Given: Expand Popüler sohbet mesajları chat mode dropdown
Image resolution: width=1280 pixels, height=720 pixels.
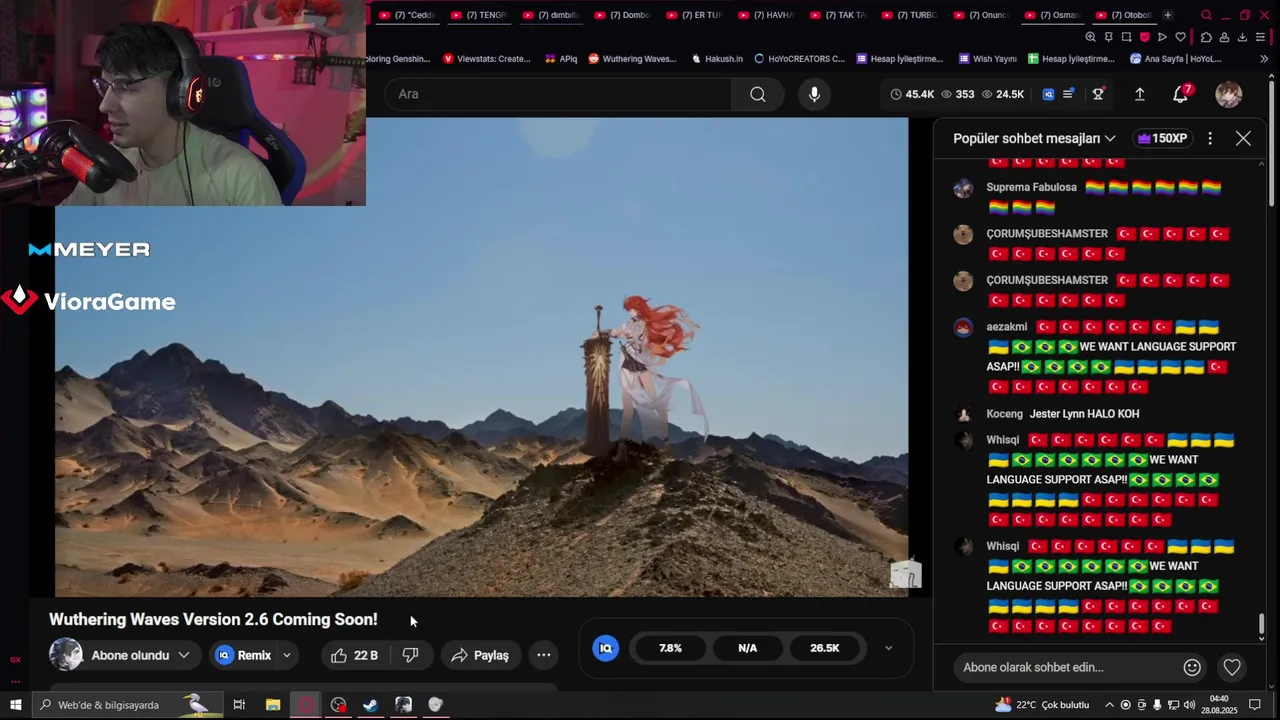Looking at the screenshot, I should coord(1034,138).
